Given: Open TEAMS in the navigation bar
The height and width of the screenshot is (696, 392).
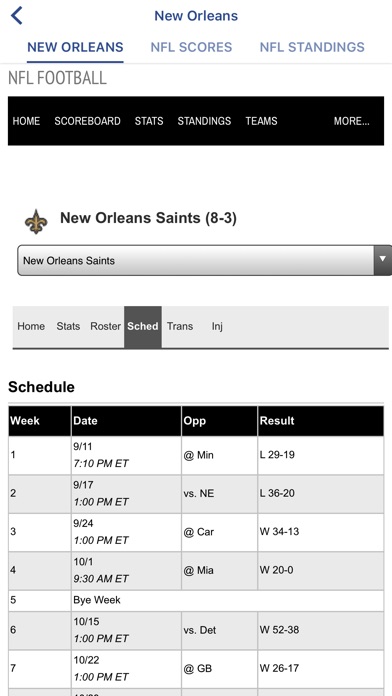Looking at the screenshot, I should click(x=261, y=121).
